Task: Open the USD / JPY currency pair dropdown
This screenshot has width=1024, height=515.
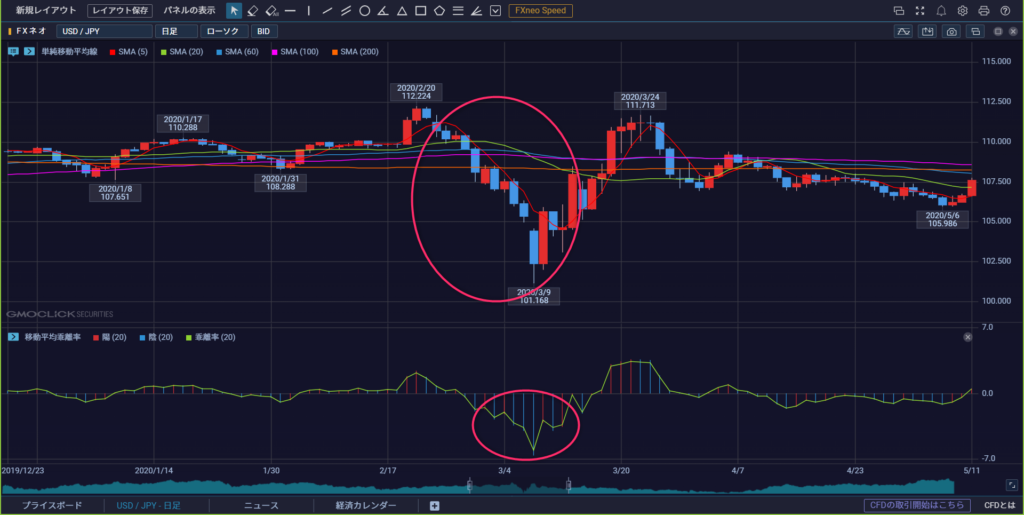Action: 104,31
